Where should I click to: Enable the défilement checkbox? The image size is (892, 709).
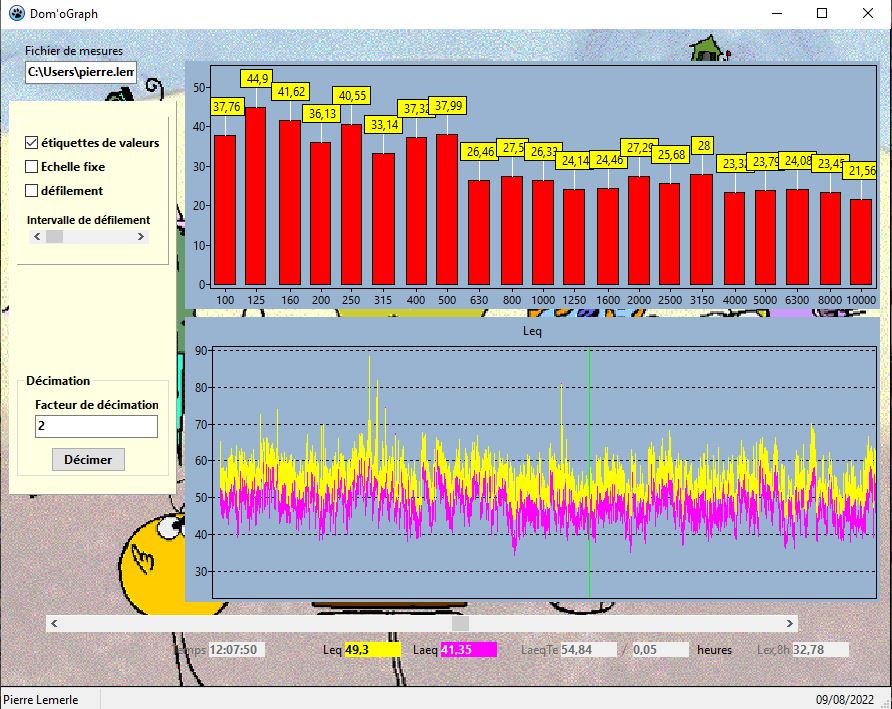click(31, 189)
